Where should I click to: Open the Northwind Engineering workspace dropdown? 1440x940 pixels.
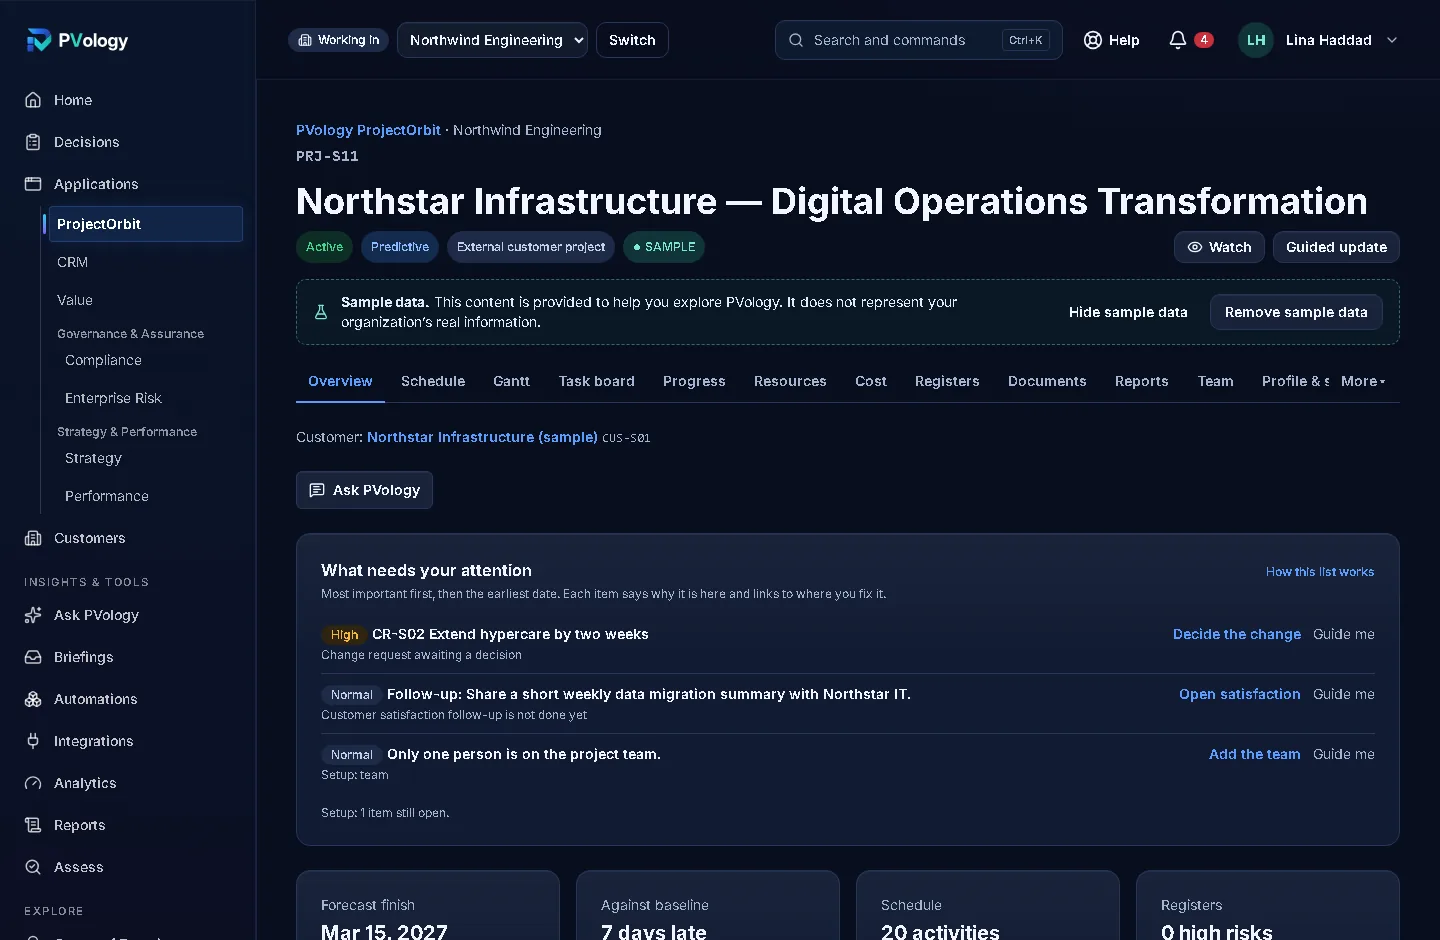[x=492, y=40]
